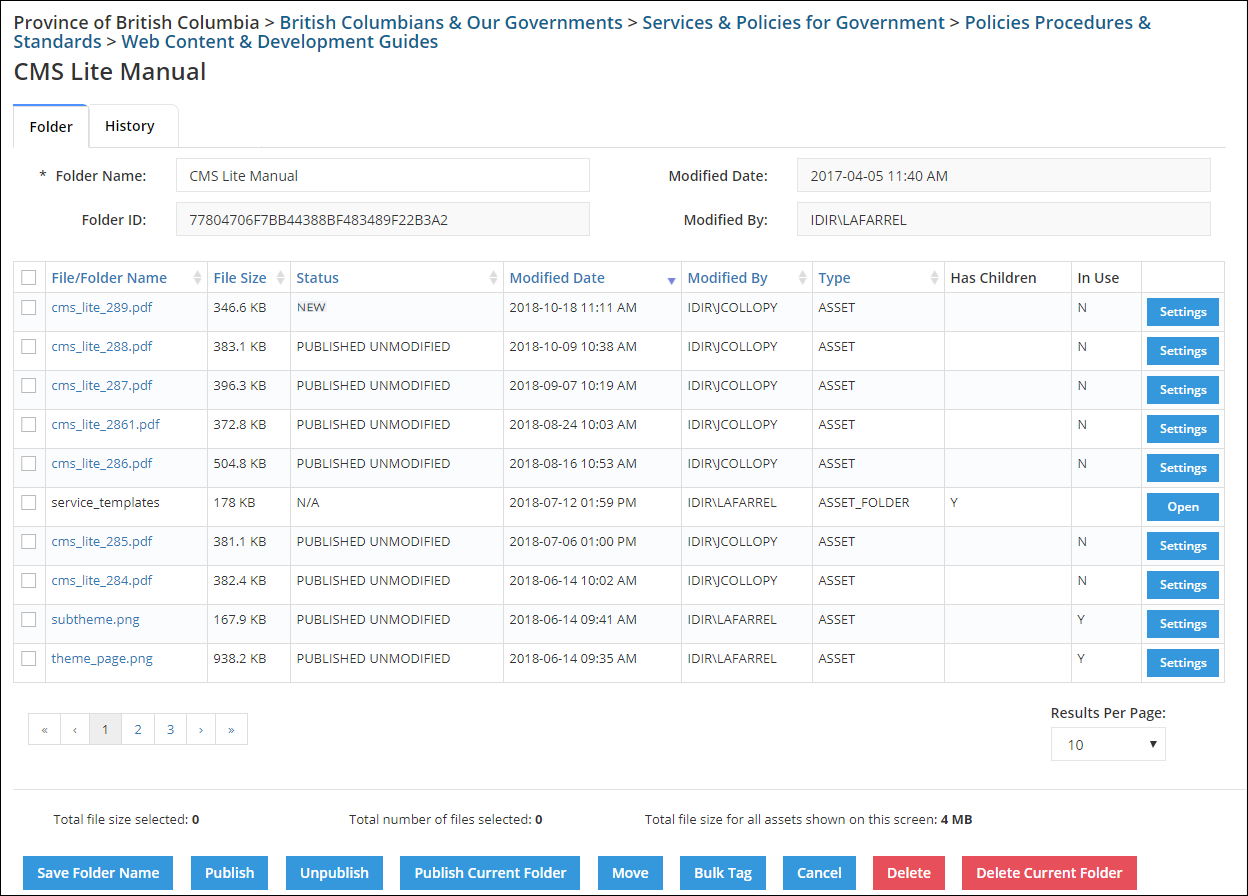The width and height of the screenshot is (1248, 896).
Task: Click Open for the service_templates folder
Action: (x=1183, y=507)
